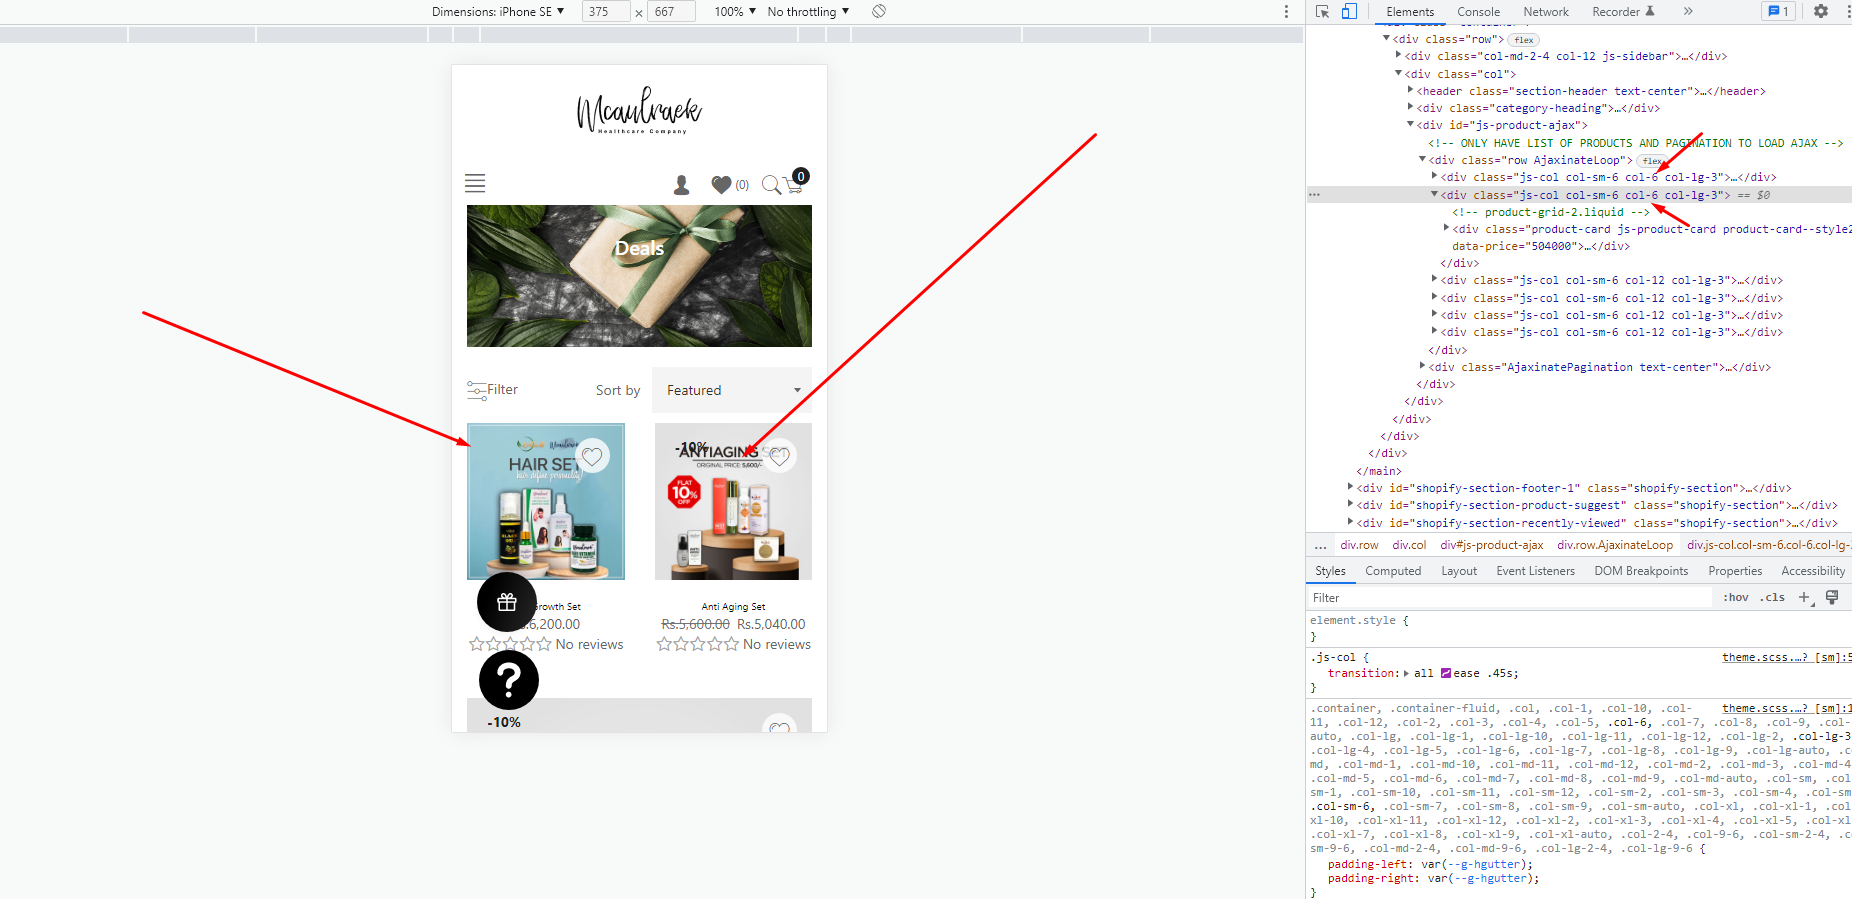Show more DevTools tabs chevron
Viewport: 1852px width, 899px height.
(x=1688, y=11)
